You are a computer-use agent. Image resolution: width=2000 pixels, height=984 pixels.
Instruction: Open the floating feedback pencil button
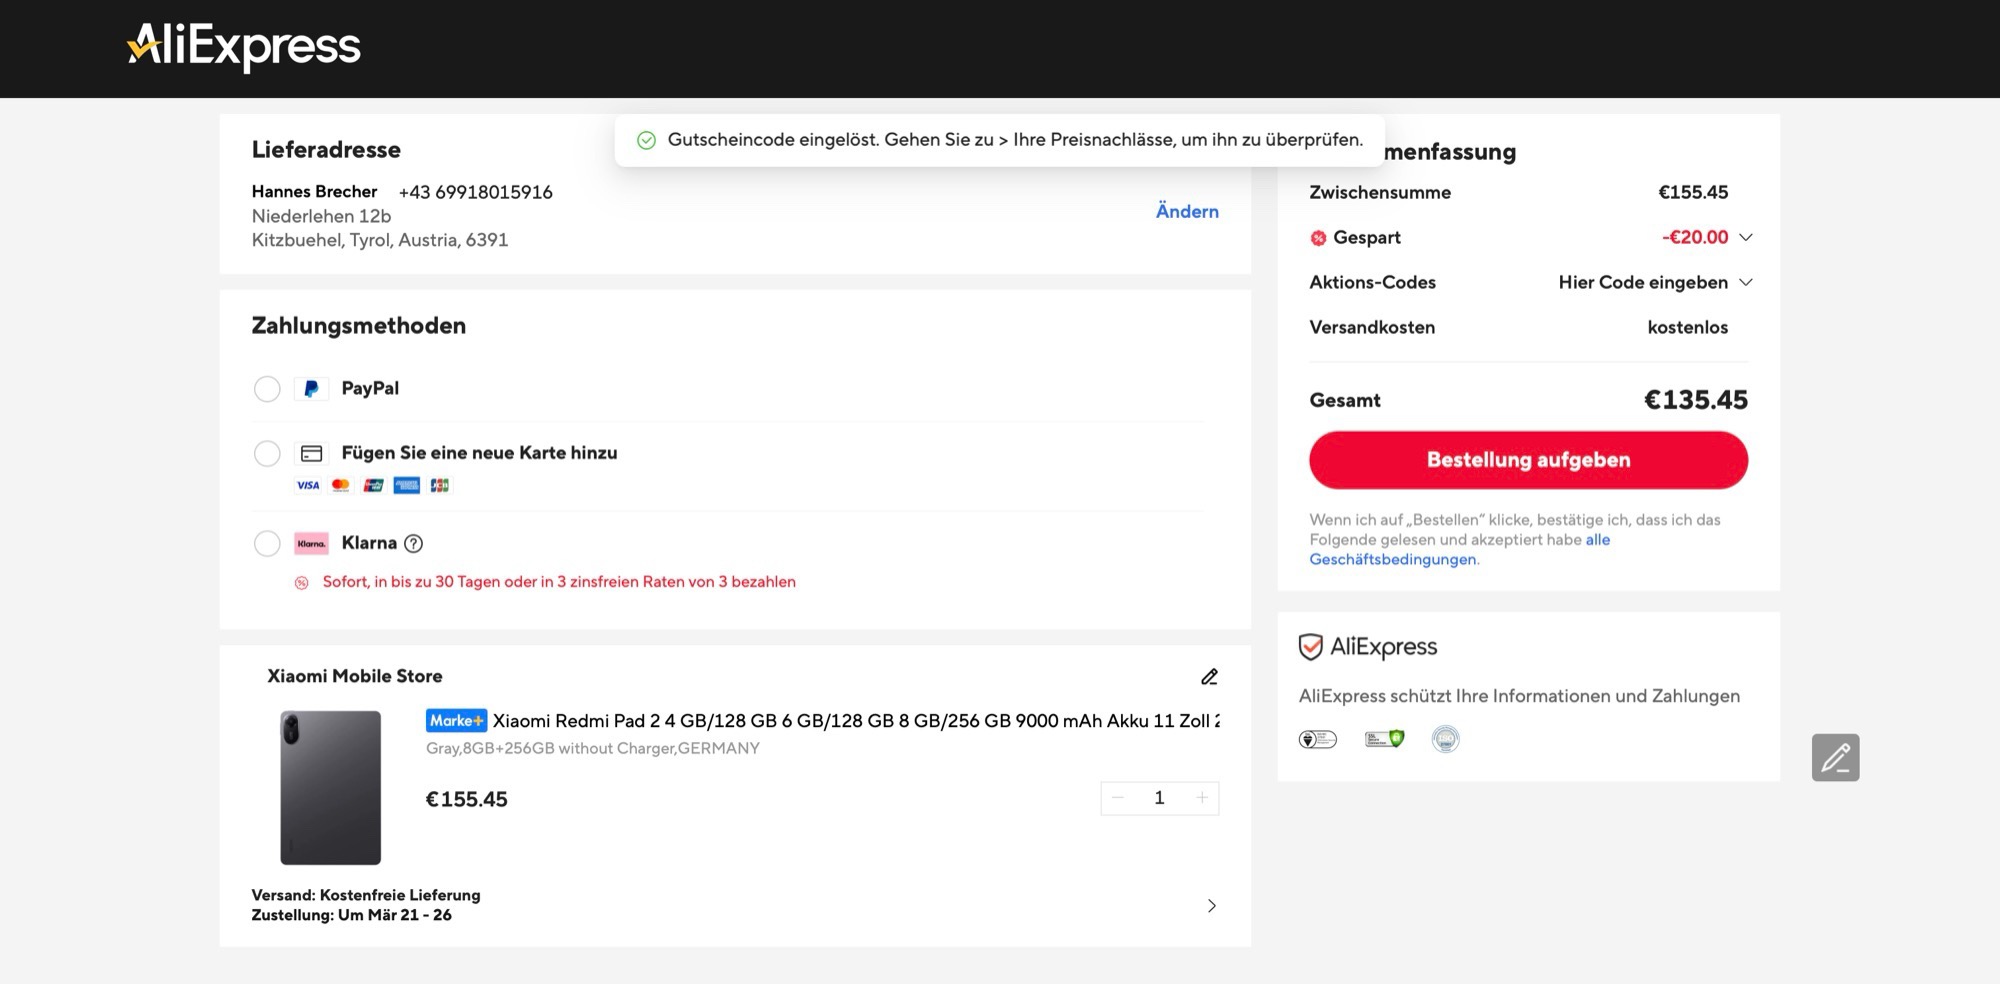(1836, 758)
